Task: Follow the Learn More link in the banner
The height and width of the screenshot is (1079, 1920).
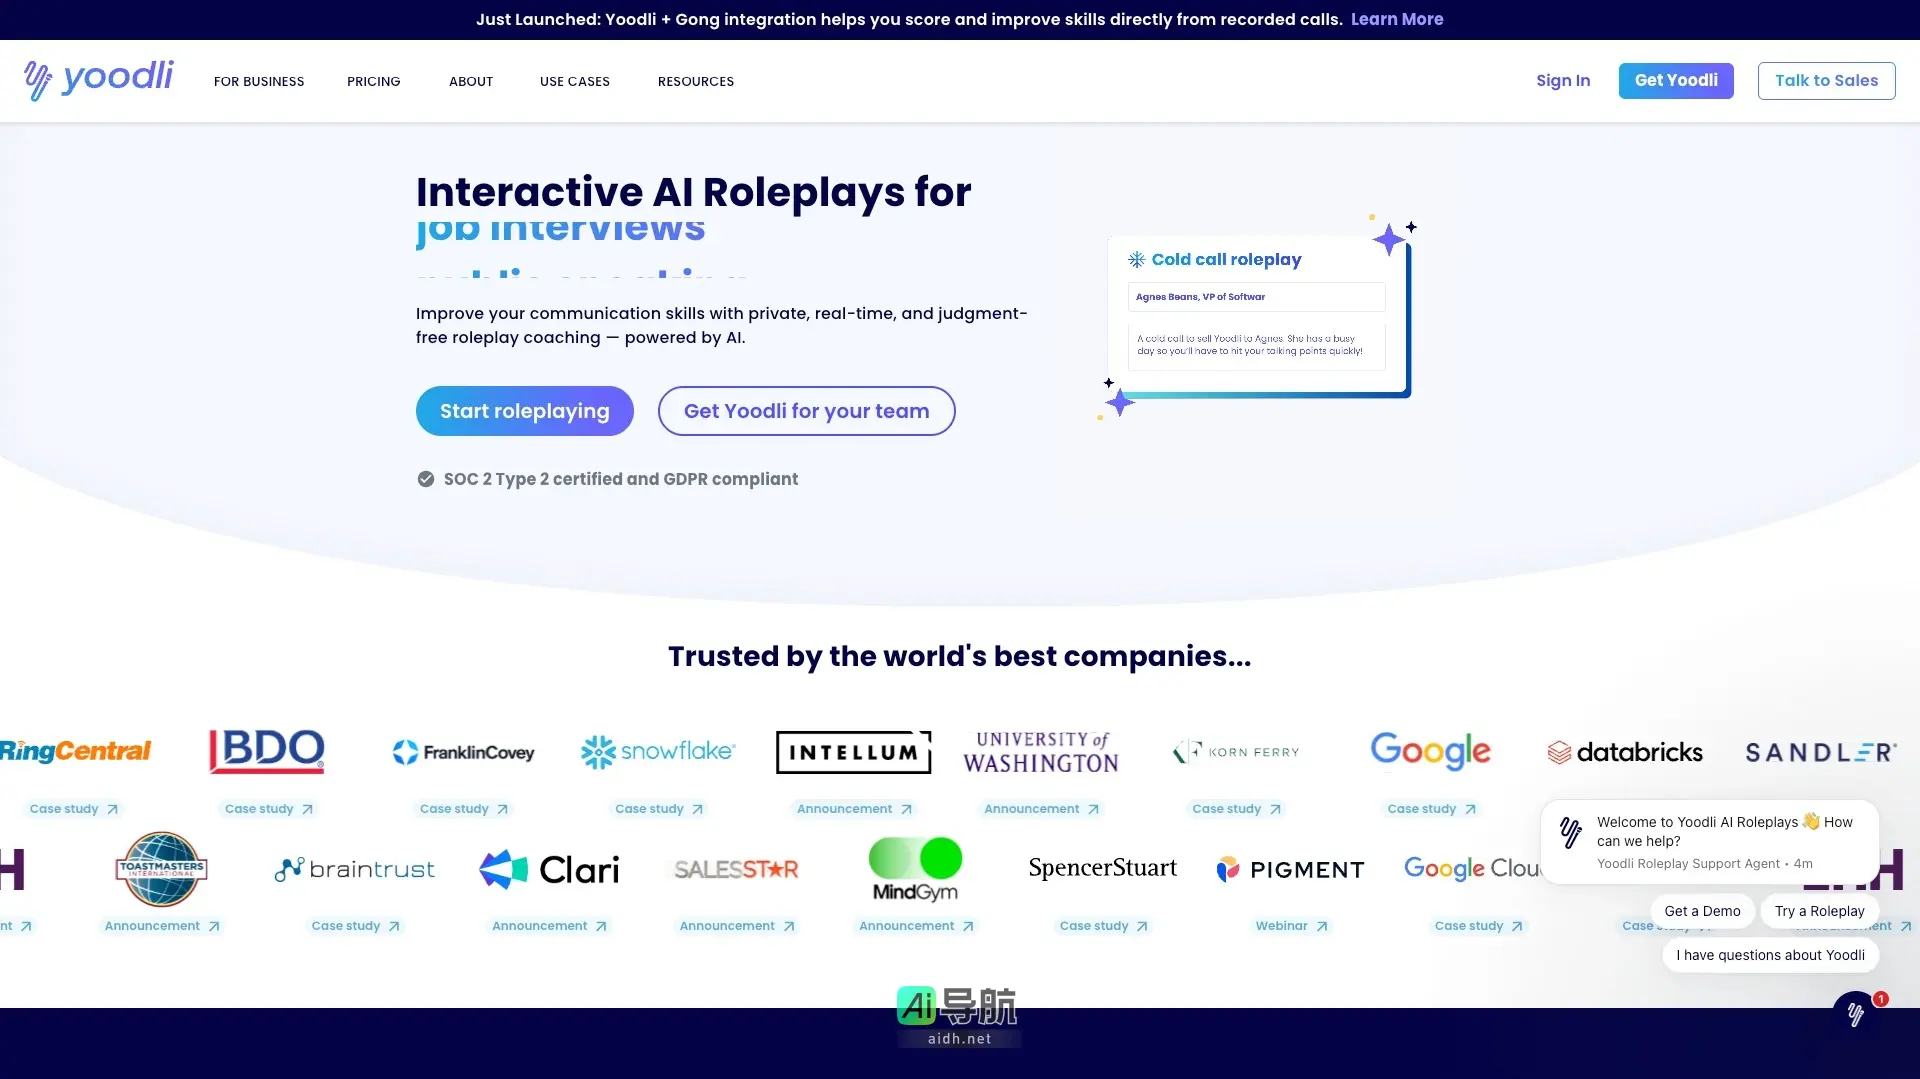Action: pos(1397,19)
